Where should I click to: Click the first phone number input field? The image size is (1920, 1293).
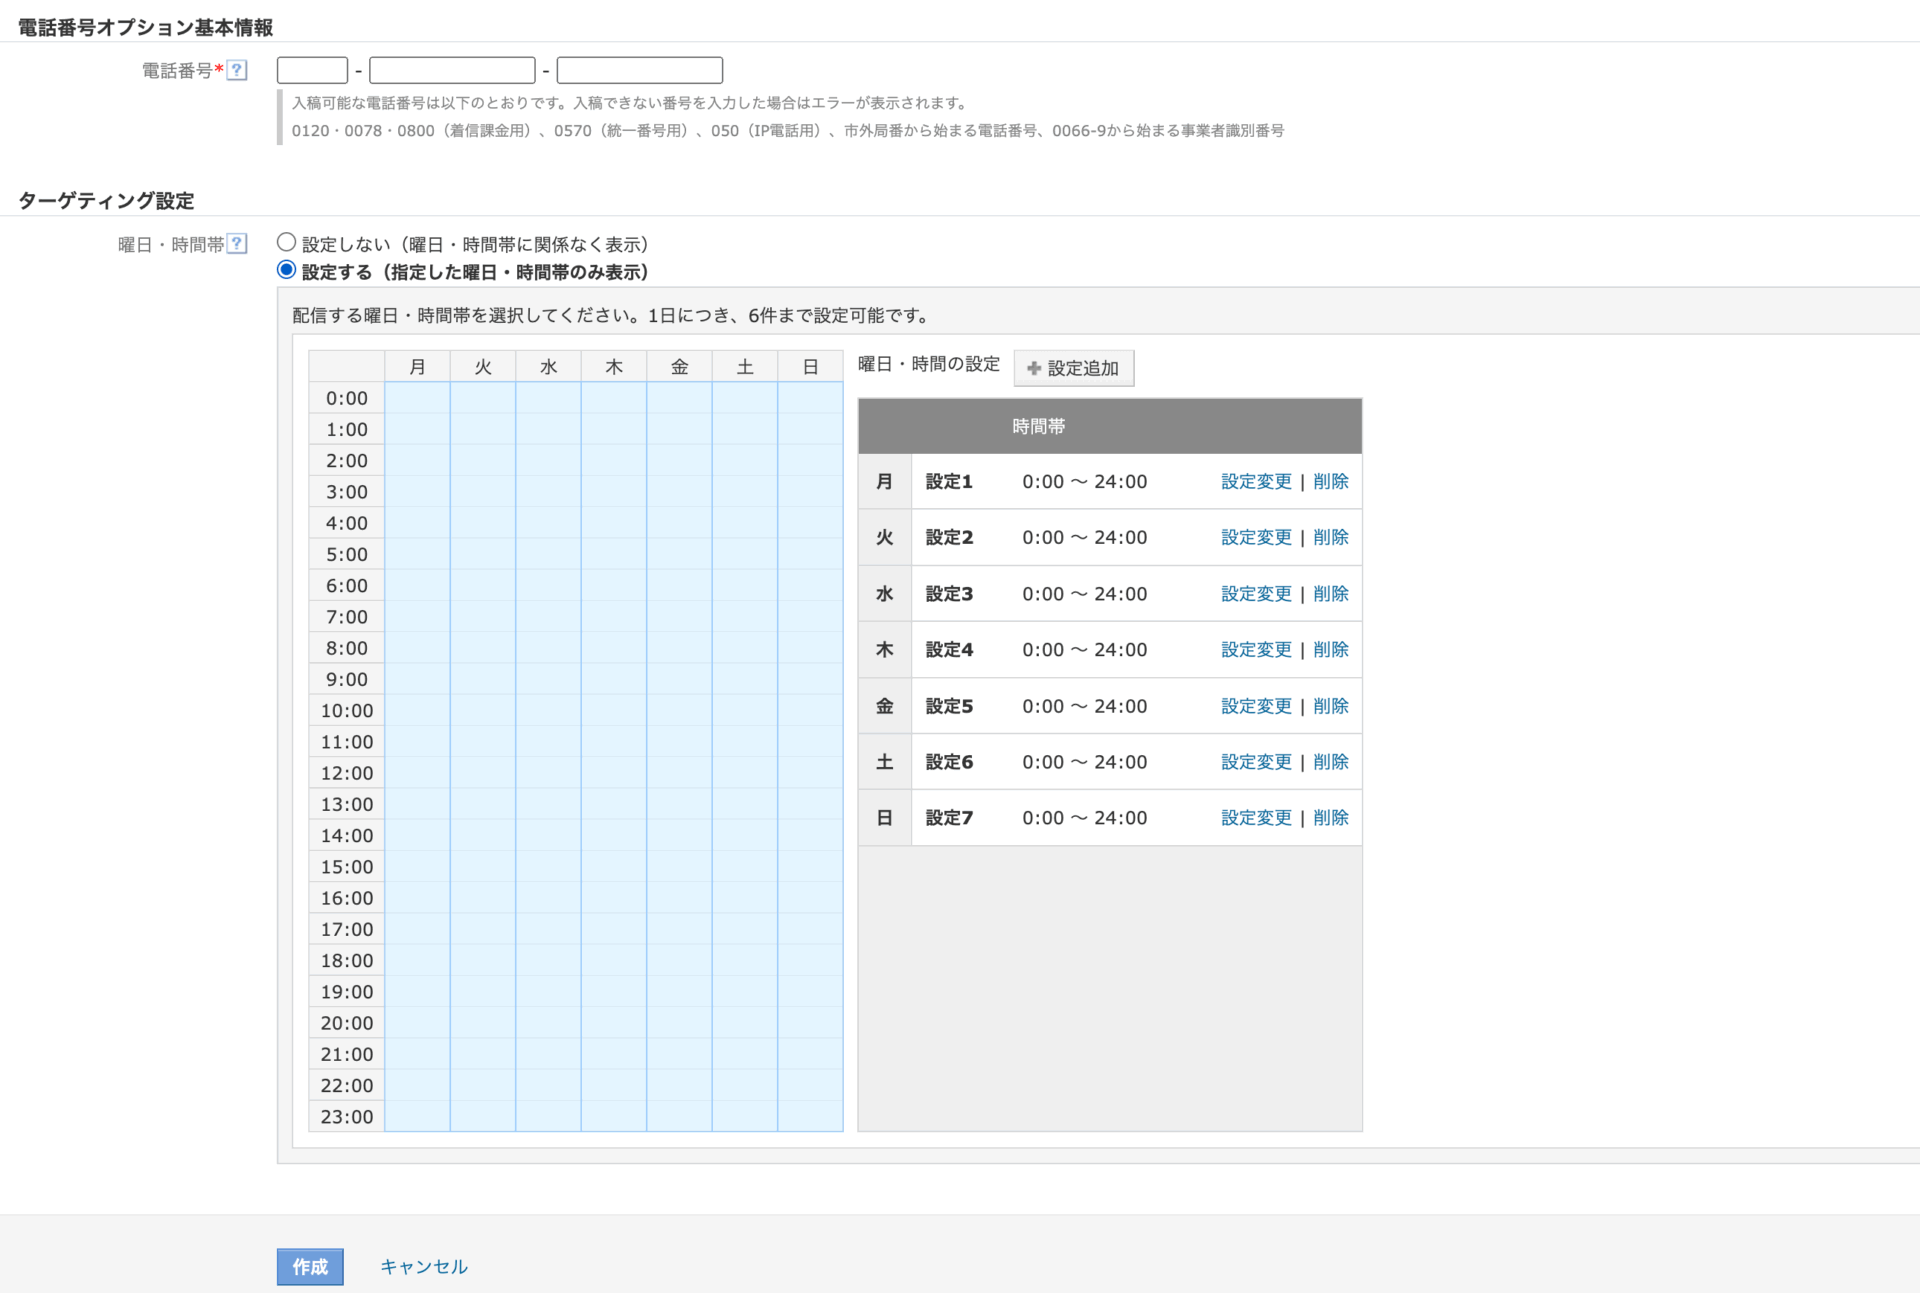click(x=312, y=70)
